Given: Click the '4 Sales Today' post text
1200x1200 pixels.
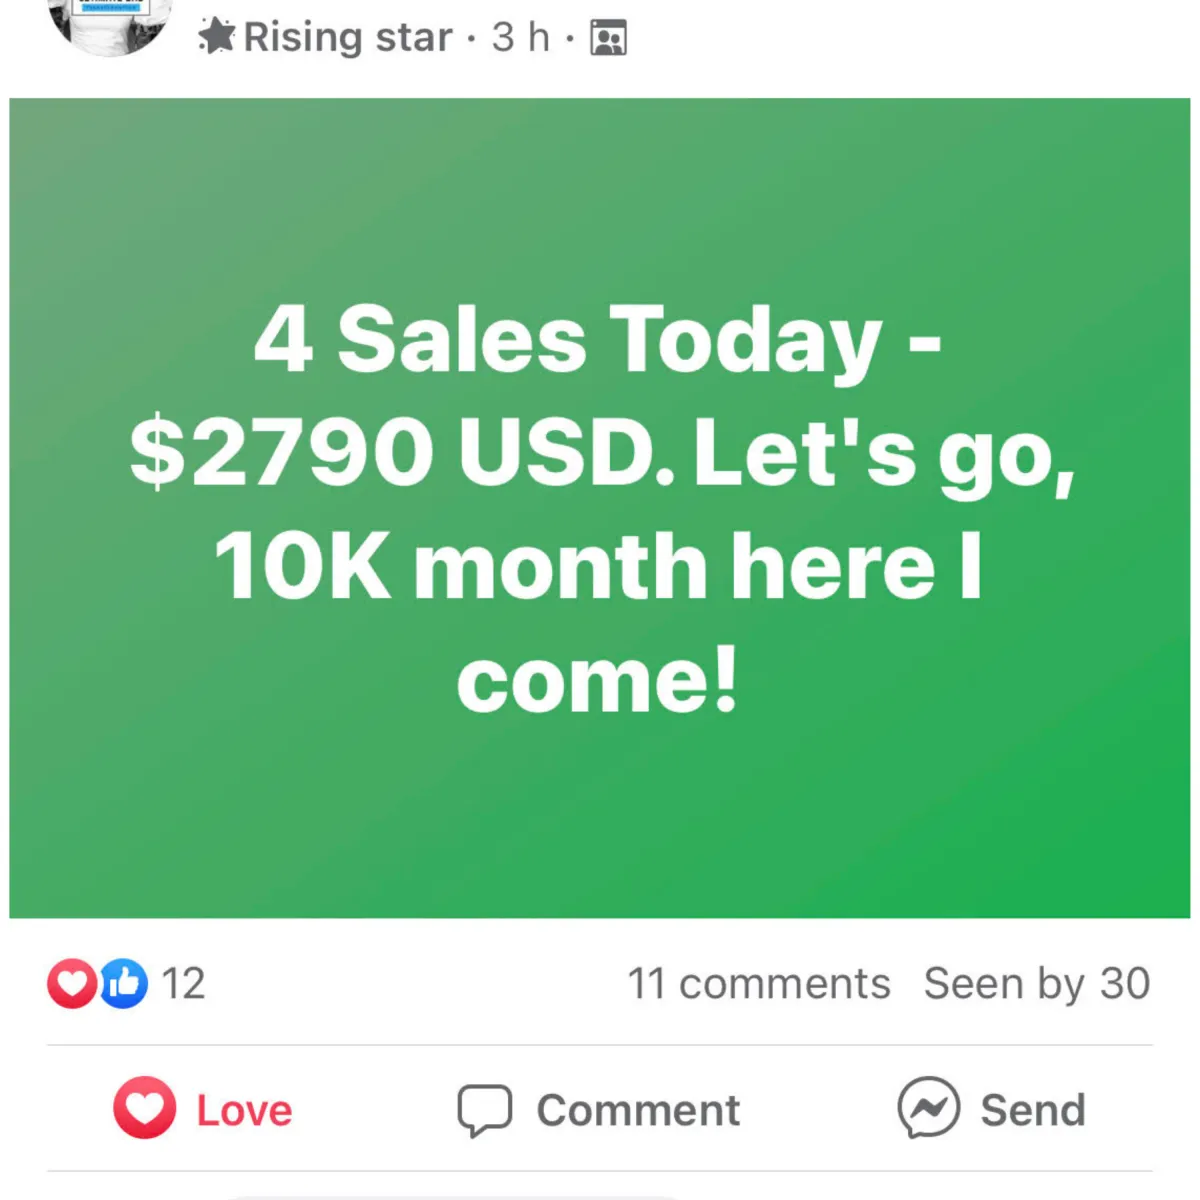Looking at the screenshot, I should (x=568, y=340).
